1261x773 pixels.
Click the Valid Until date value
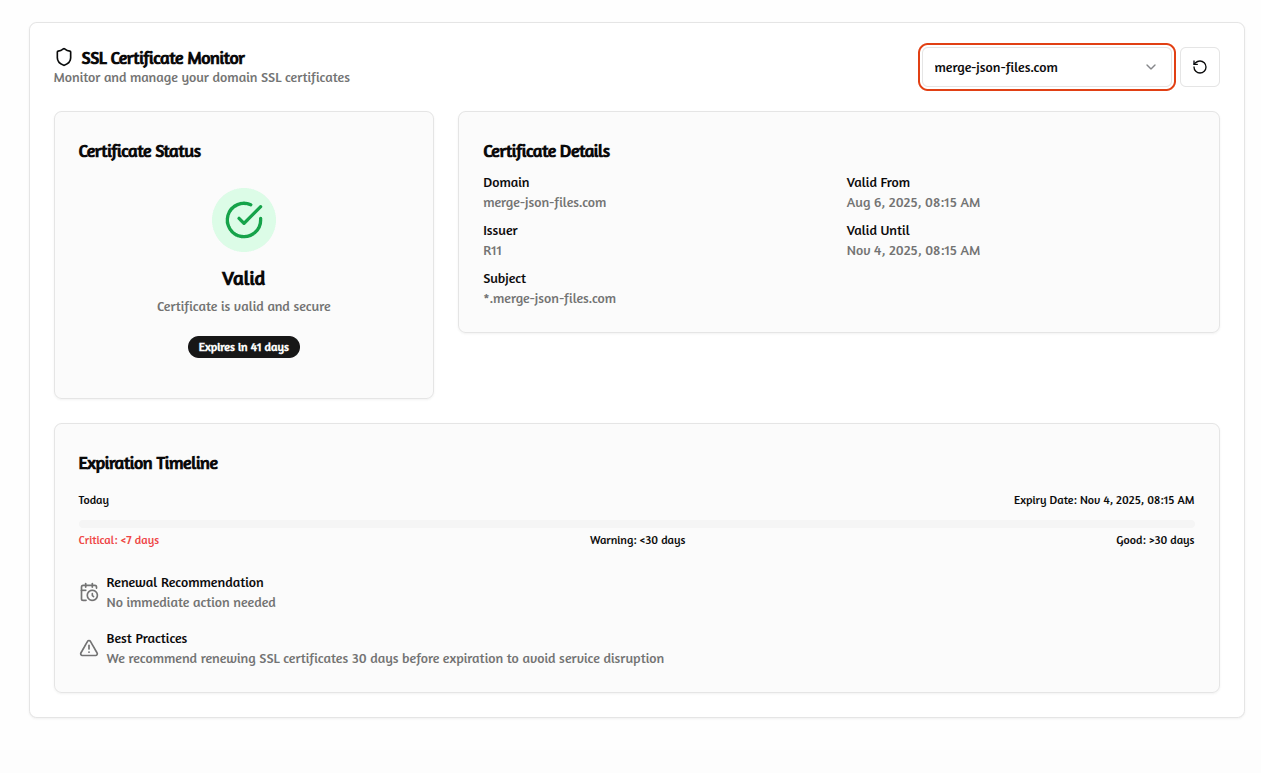click(x=912, y=250)
